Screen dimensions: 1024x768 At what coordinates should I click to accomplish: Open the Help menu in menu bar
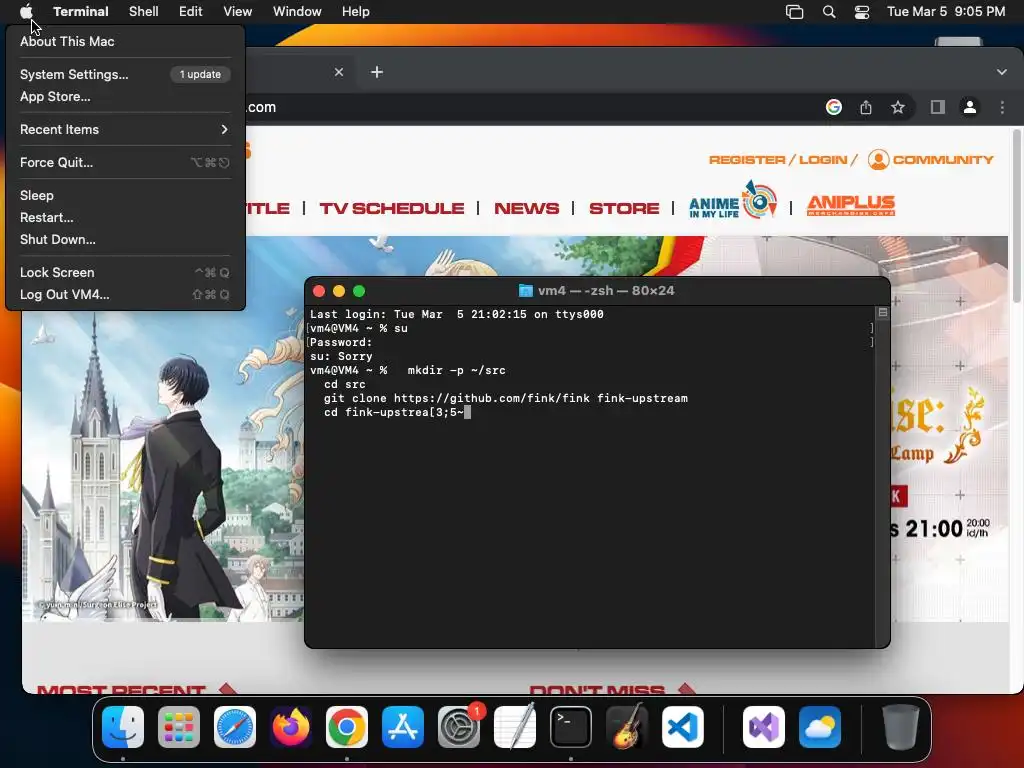click(x=356, y=12)
